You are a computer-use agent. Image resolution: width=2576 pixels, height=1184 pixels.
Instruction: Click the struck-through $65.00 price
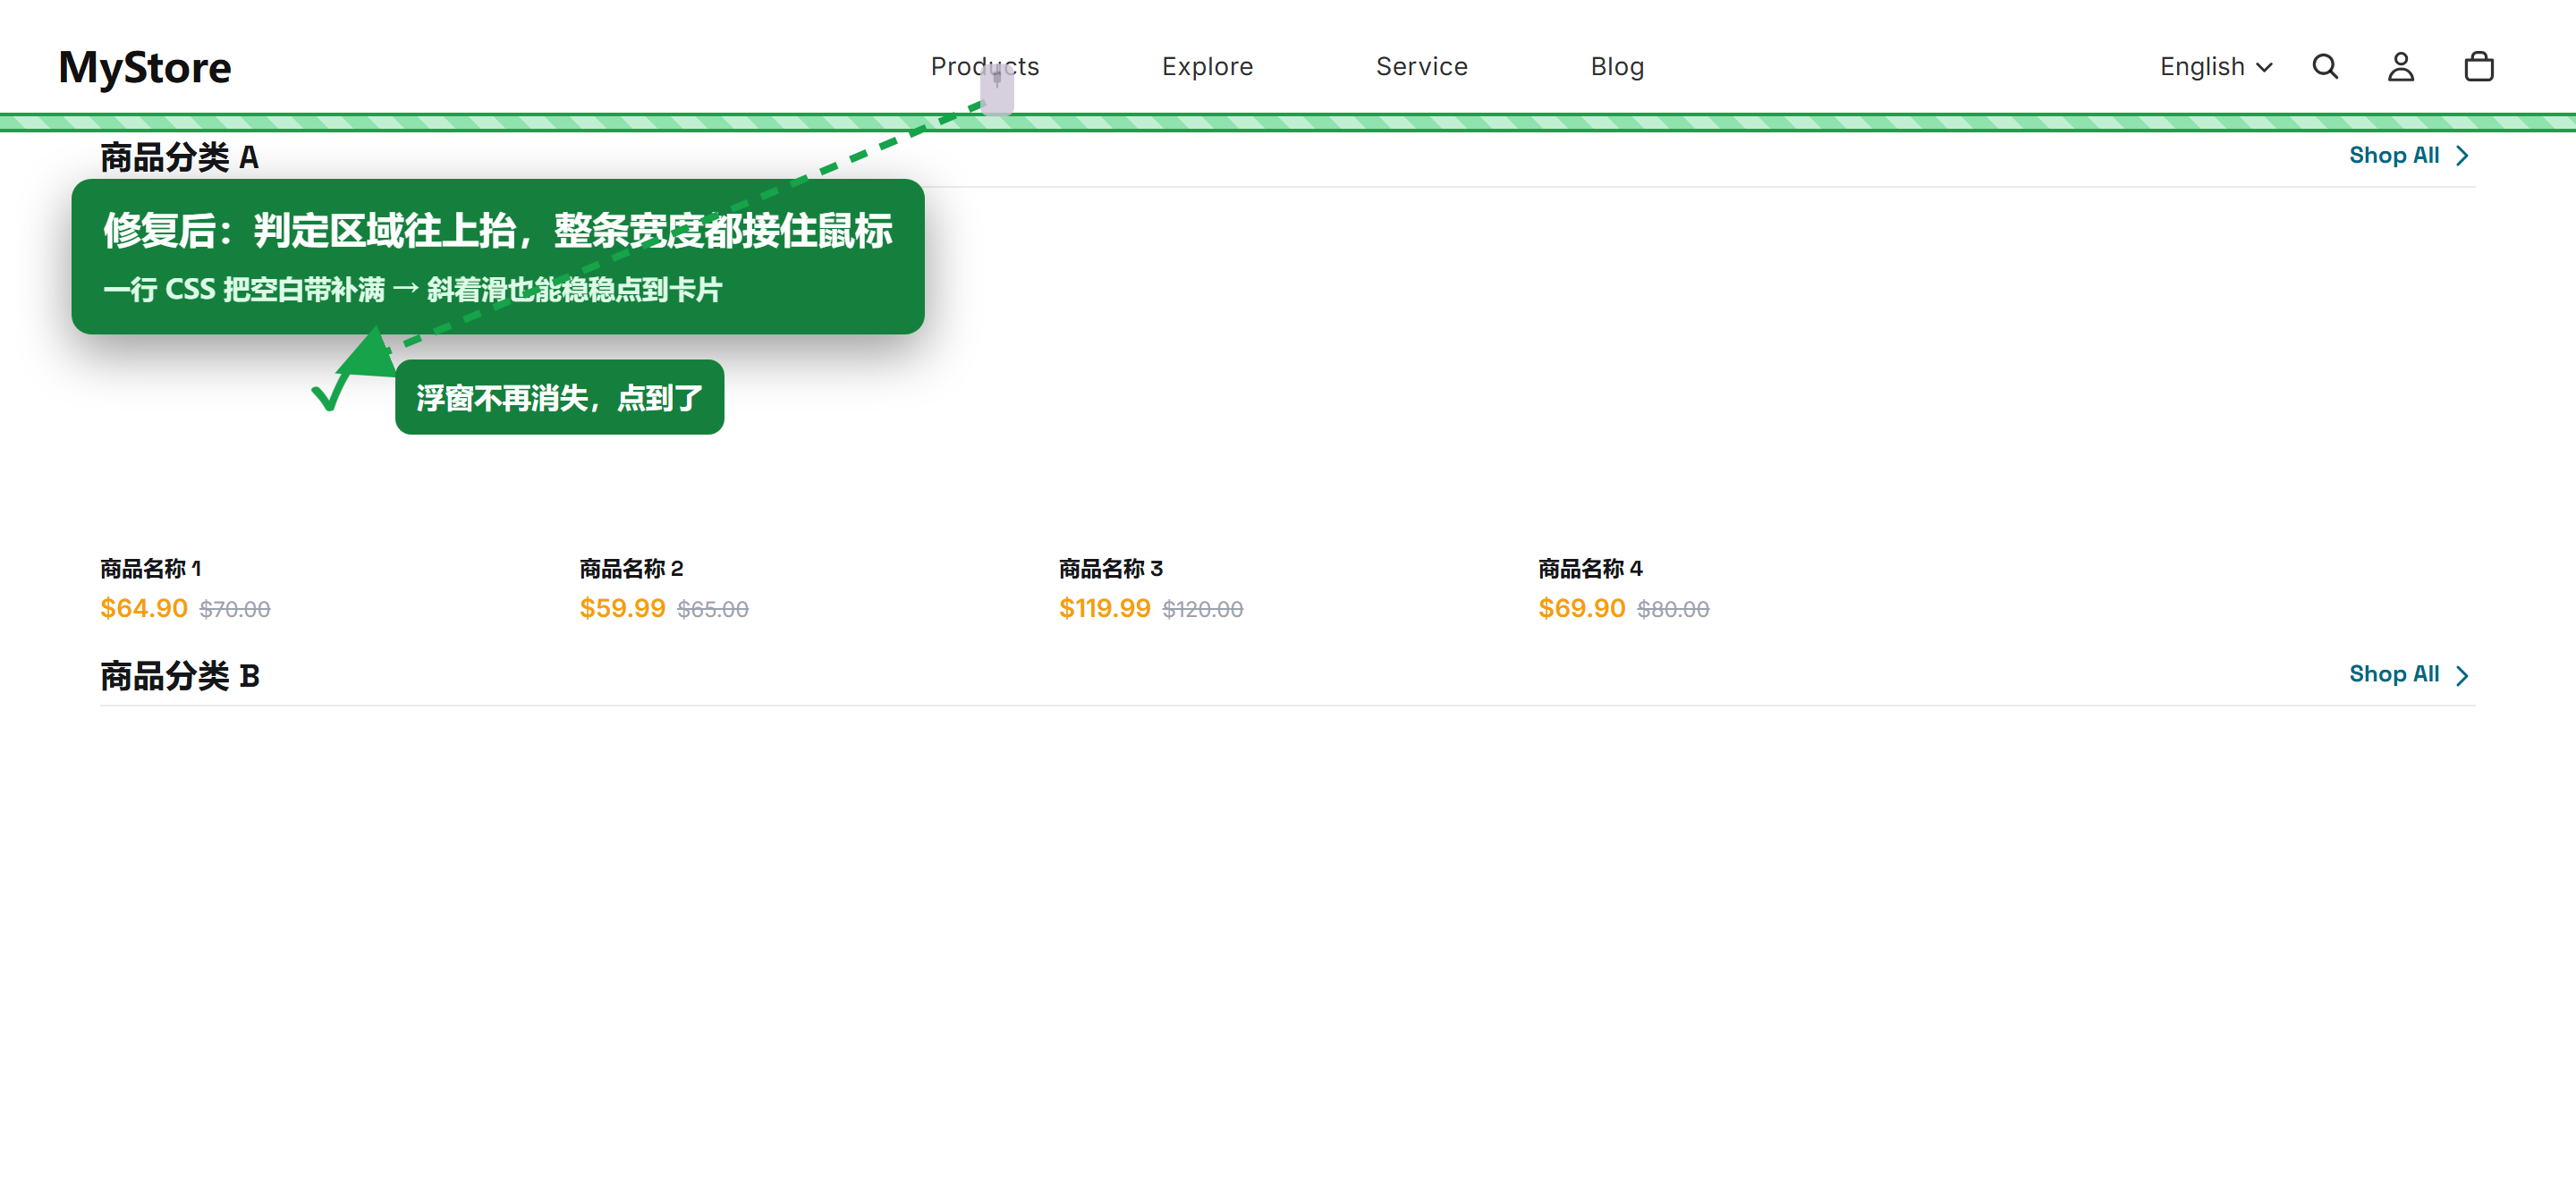click(713, 609)
